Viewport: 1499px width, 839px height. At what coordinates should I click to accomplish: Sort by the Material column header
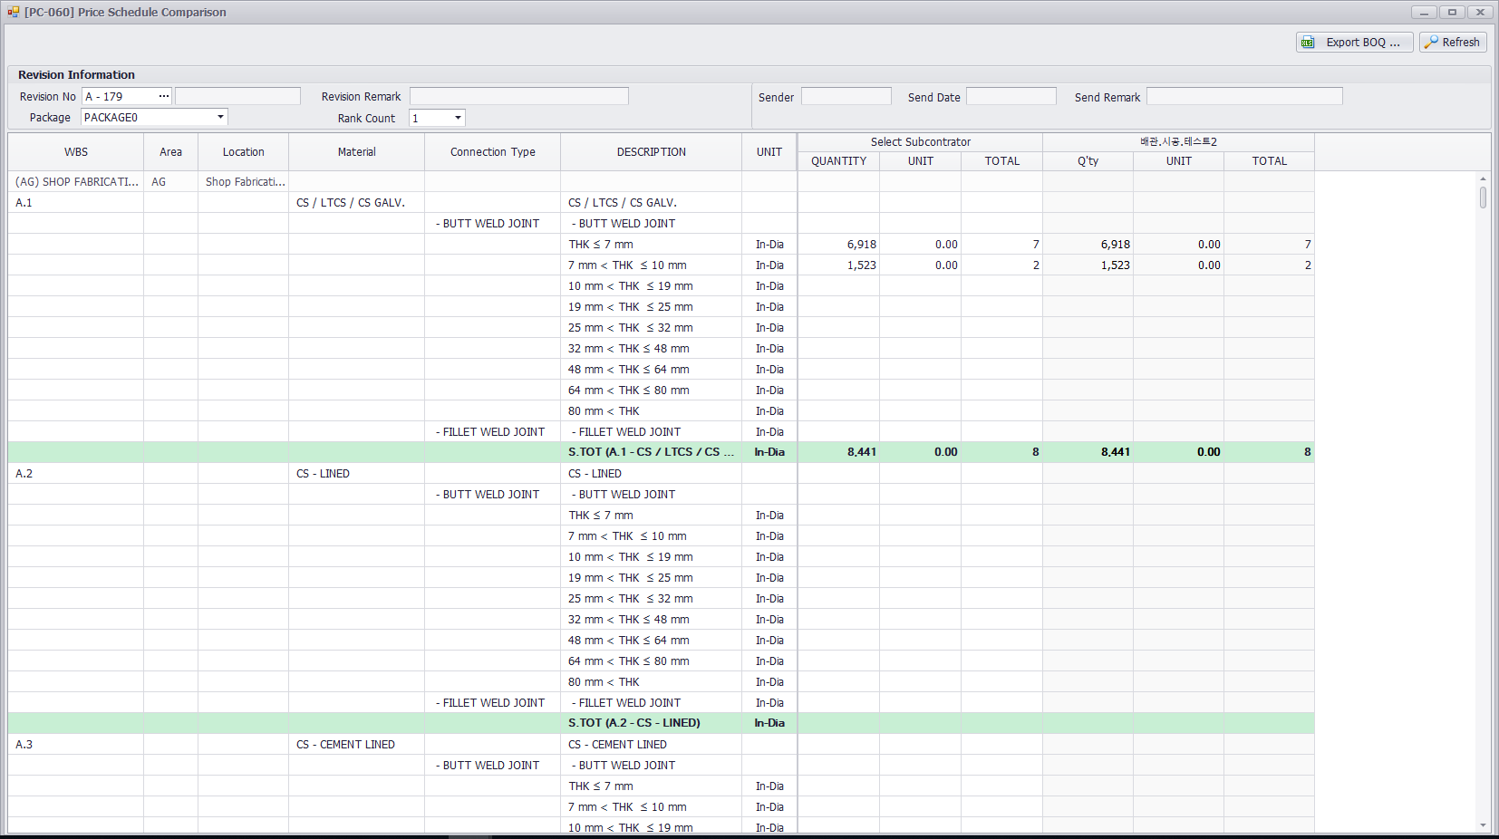356,152
